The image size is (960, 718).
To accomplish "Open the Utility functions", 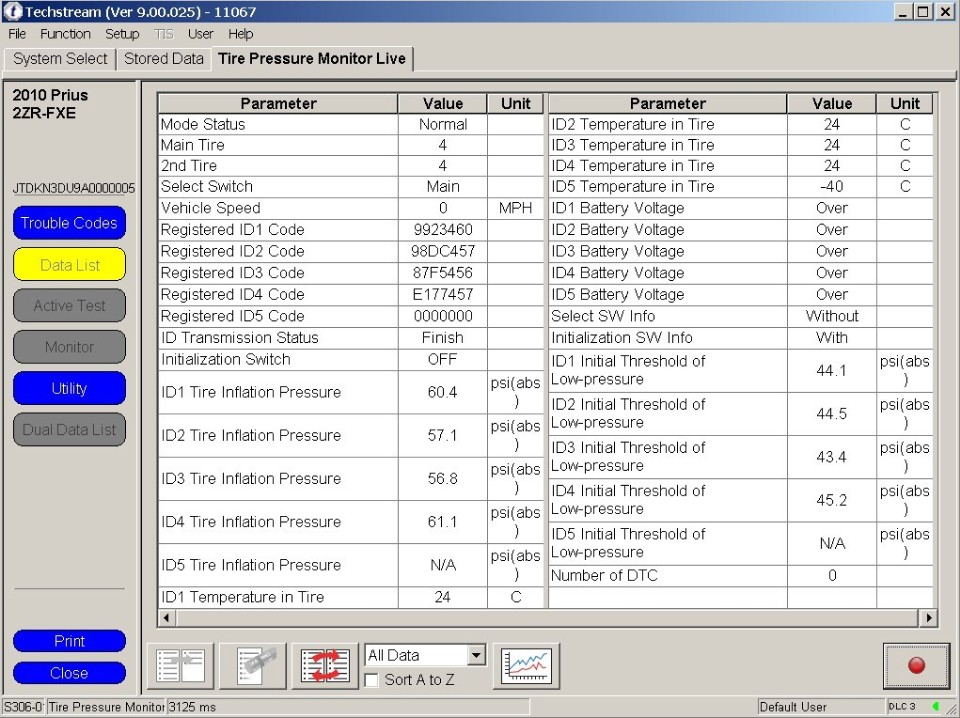I will 69,388.
